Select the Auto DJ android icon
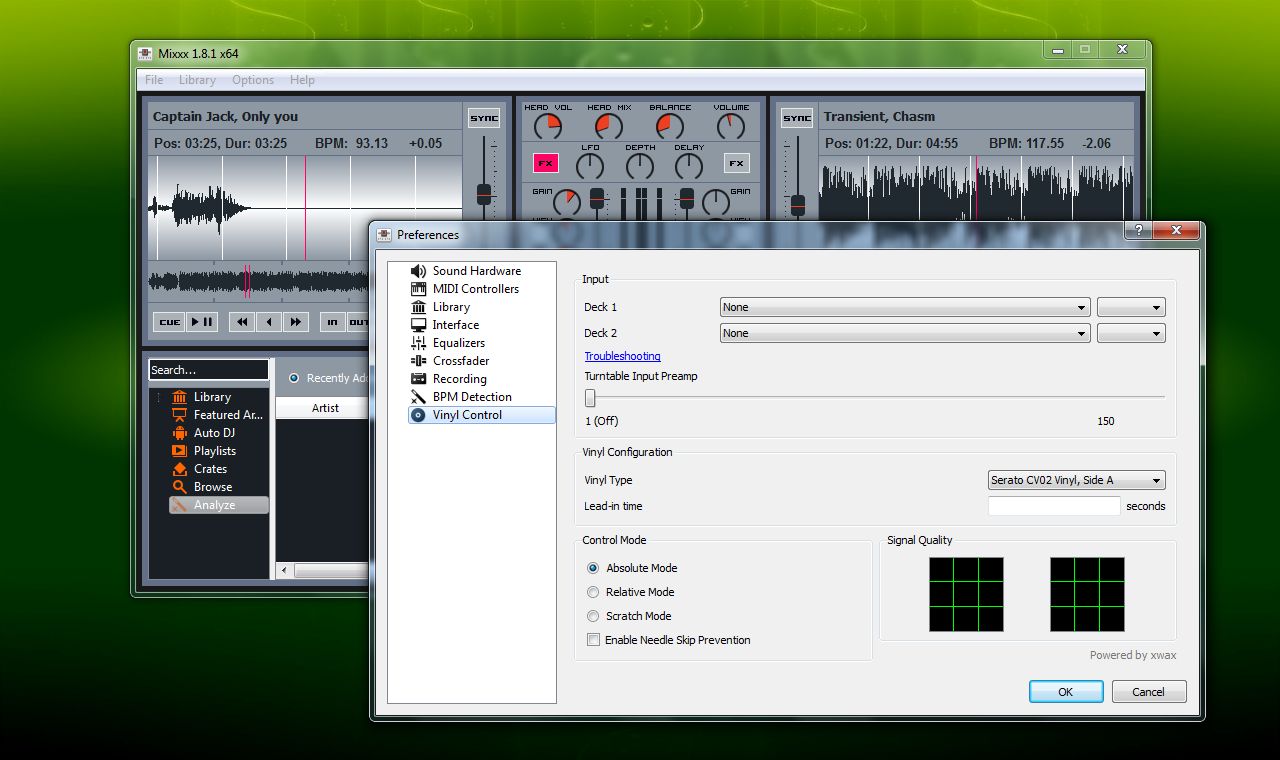Screen dimensions: 1280x760 [x=179, y=433]
